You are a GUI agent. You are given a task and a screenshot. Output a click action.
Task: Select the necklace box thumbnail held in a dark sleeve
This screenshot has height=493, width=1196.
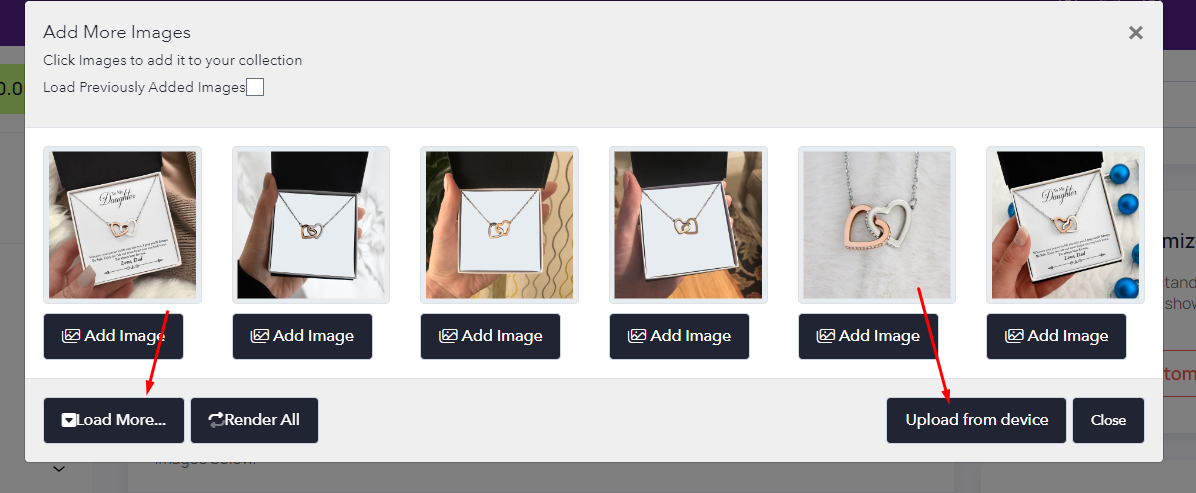click(311, 224)
